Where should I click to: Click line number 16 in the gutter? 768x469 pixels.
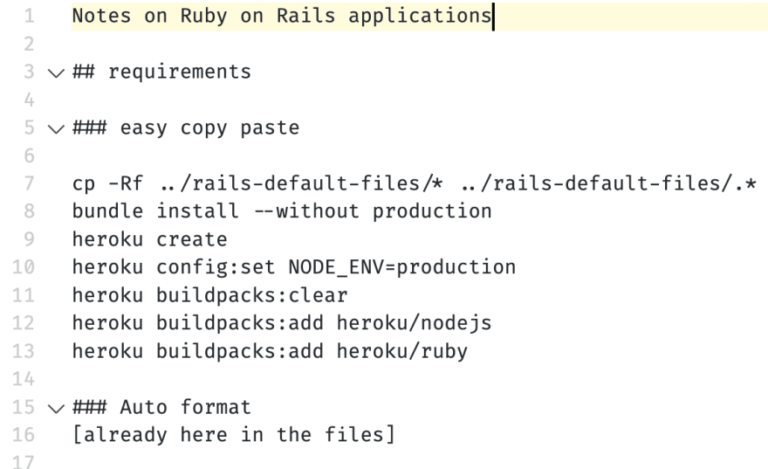[24, 435]
